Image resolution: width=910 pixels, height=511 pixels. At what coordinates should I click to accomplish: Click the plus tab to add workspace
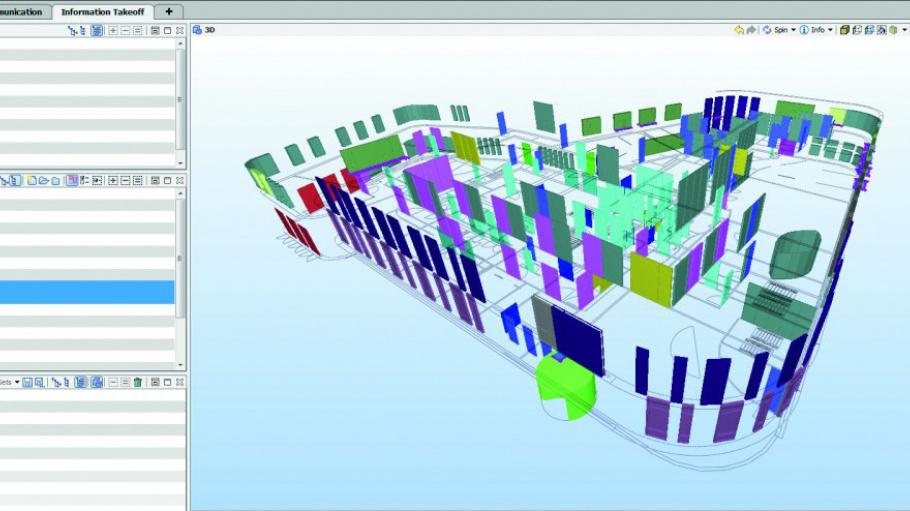[x=169, y=11]
